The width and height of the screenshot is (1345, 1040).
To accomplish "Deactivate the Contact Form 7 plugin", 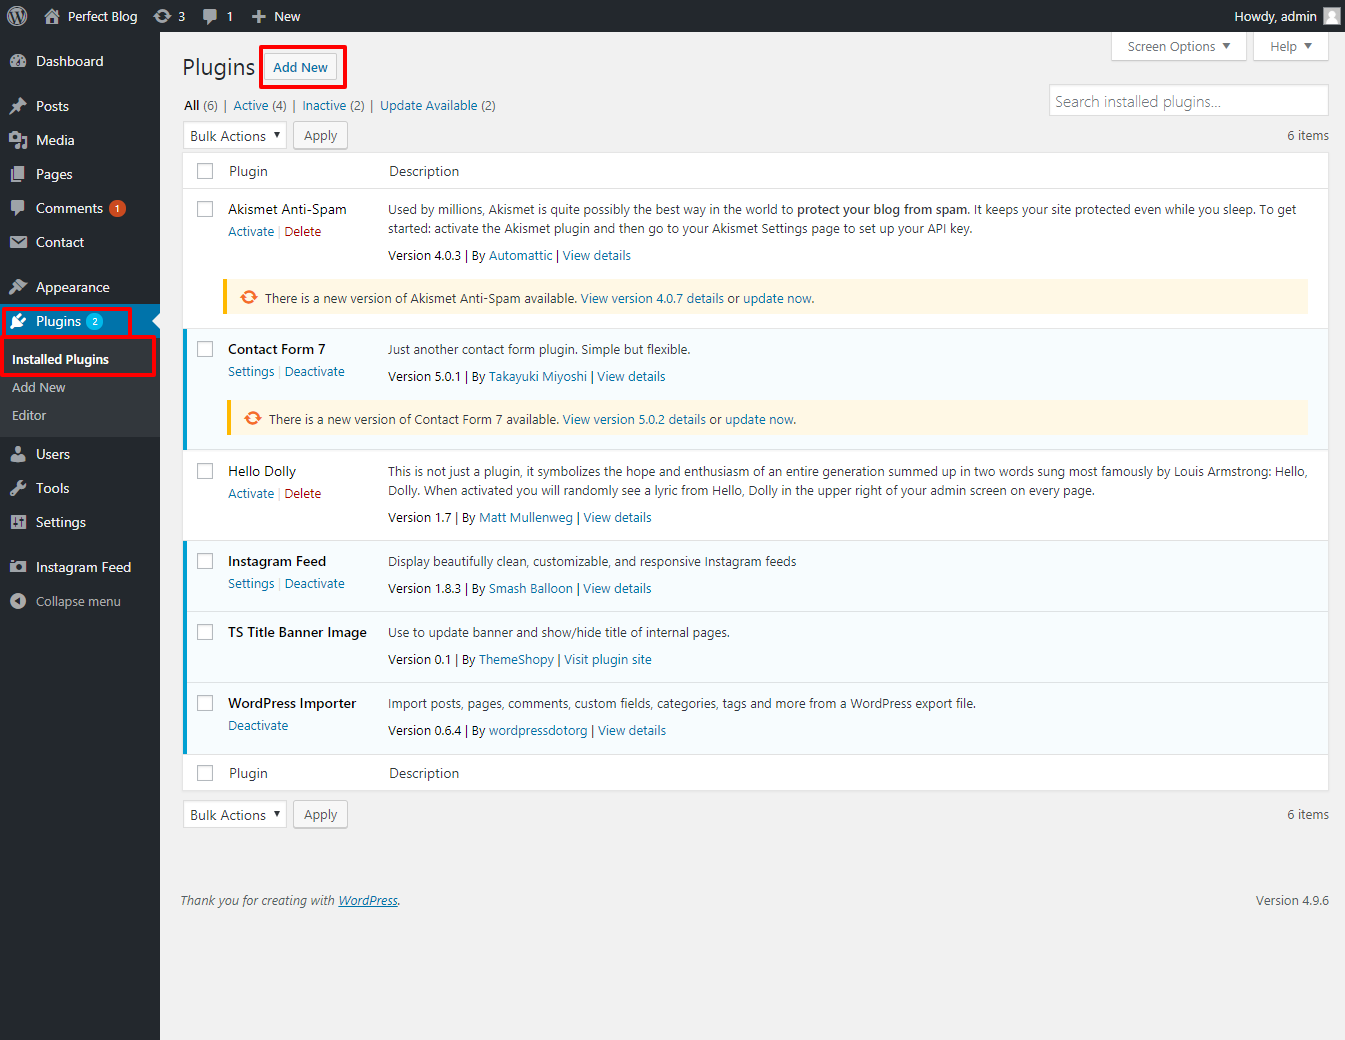I will pyautogui.click(x=314, y=372).
